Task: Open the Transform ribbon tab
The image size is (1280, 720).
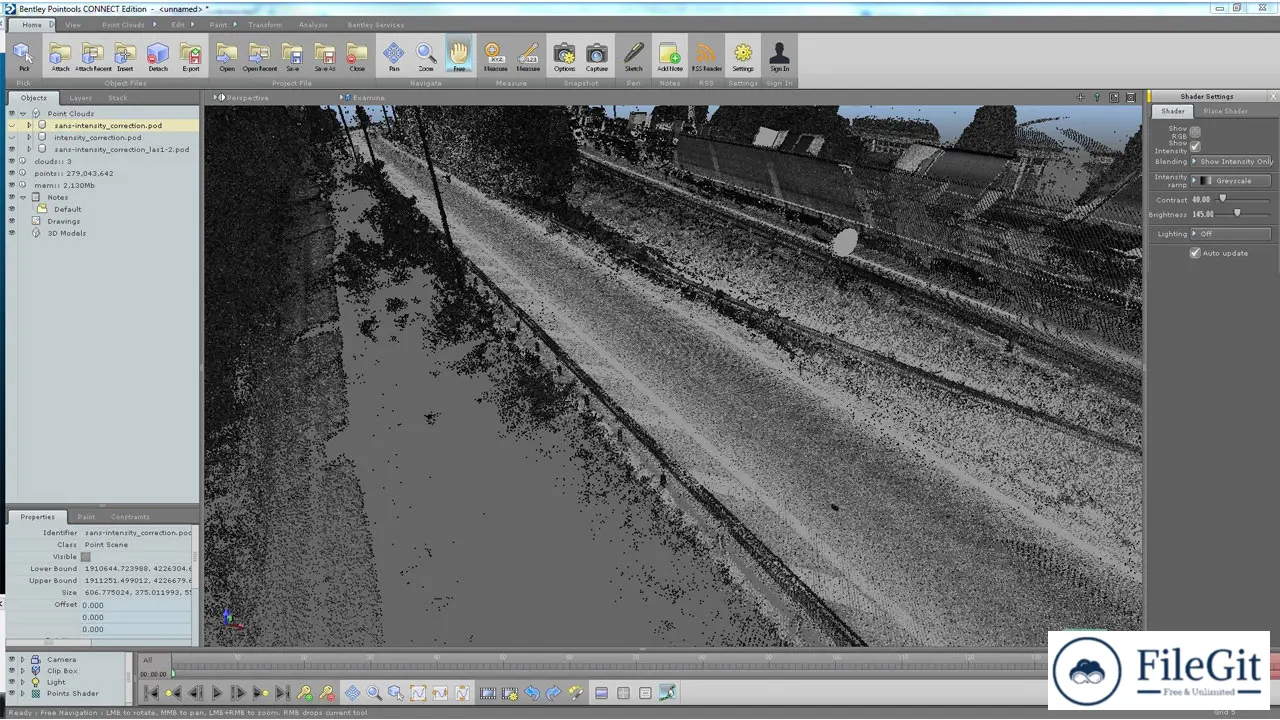Action: (x=265, y=24)
